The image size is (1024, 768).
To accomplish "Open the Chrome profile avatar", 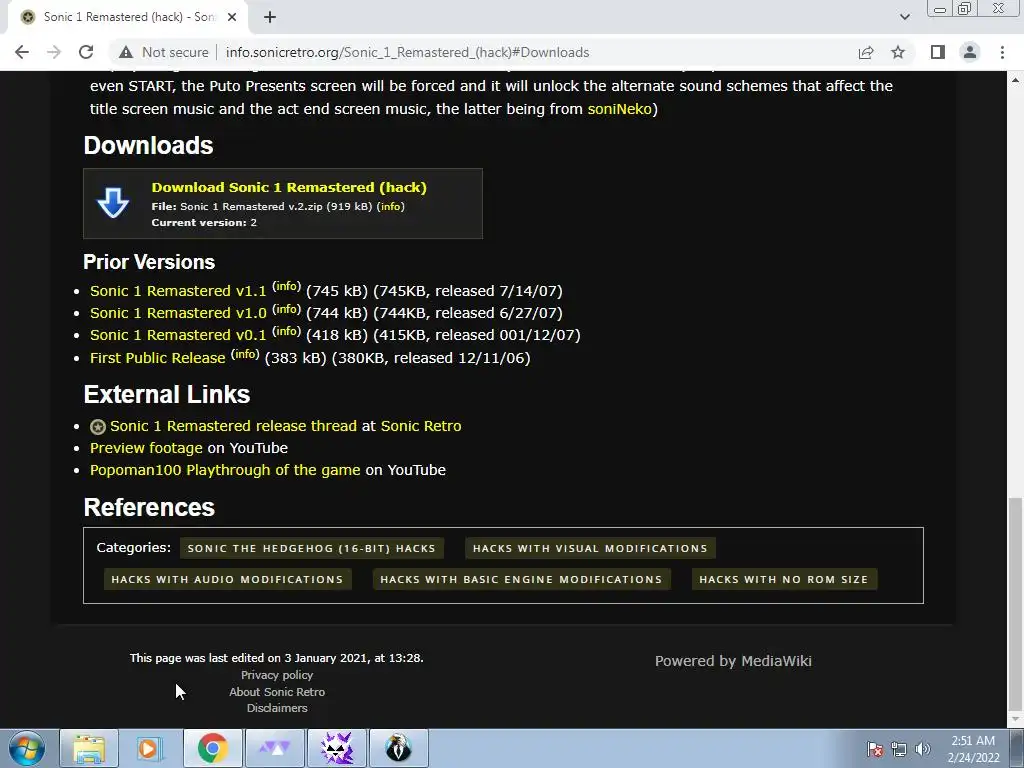I will [970, 52].
